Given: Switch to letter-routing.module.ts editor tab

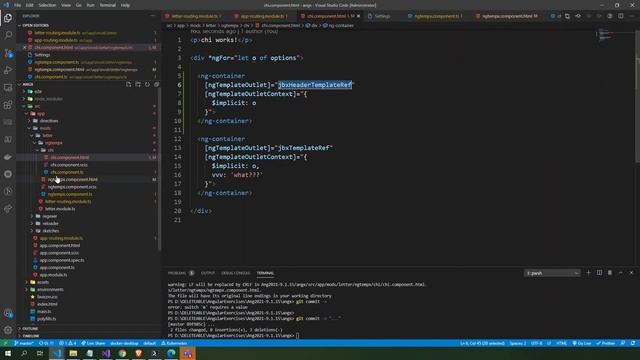Looking at the screenshot, I should pyautogui.click(x=196, y=16).
